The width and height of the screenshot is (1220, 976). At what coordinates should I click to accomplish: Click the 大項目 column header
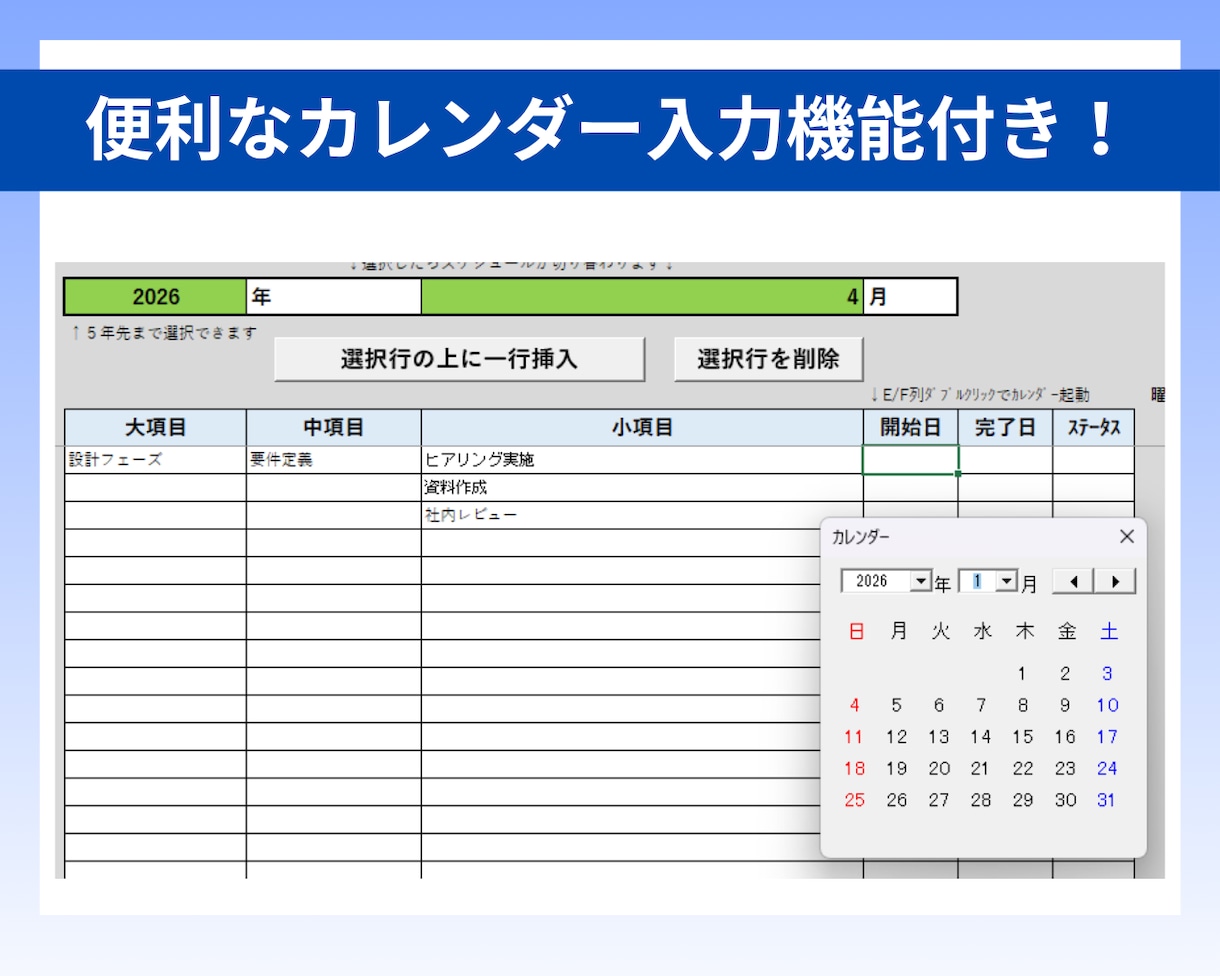(x=155, y=428)
